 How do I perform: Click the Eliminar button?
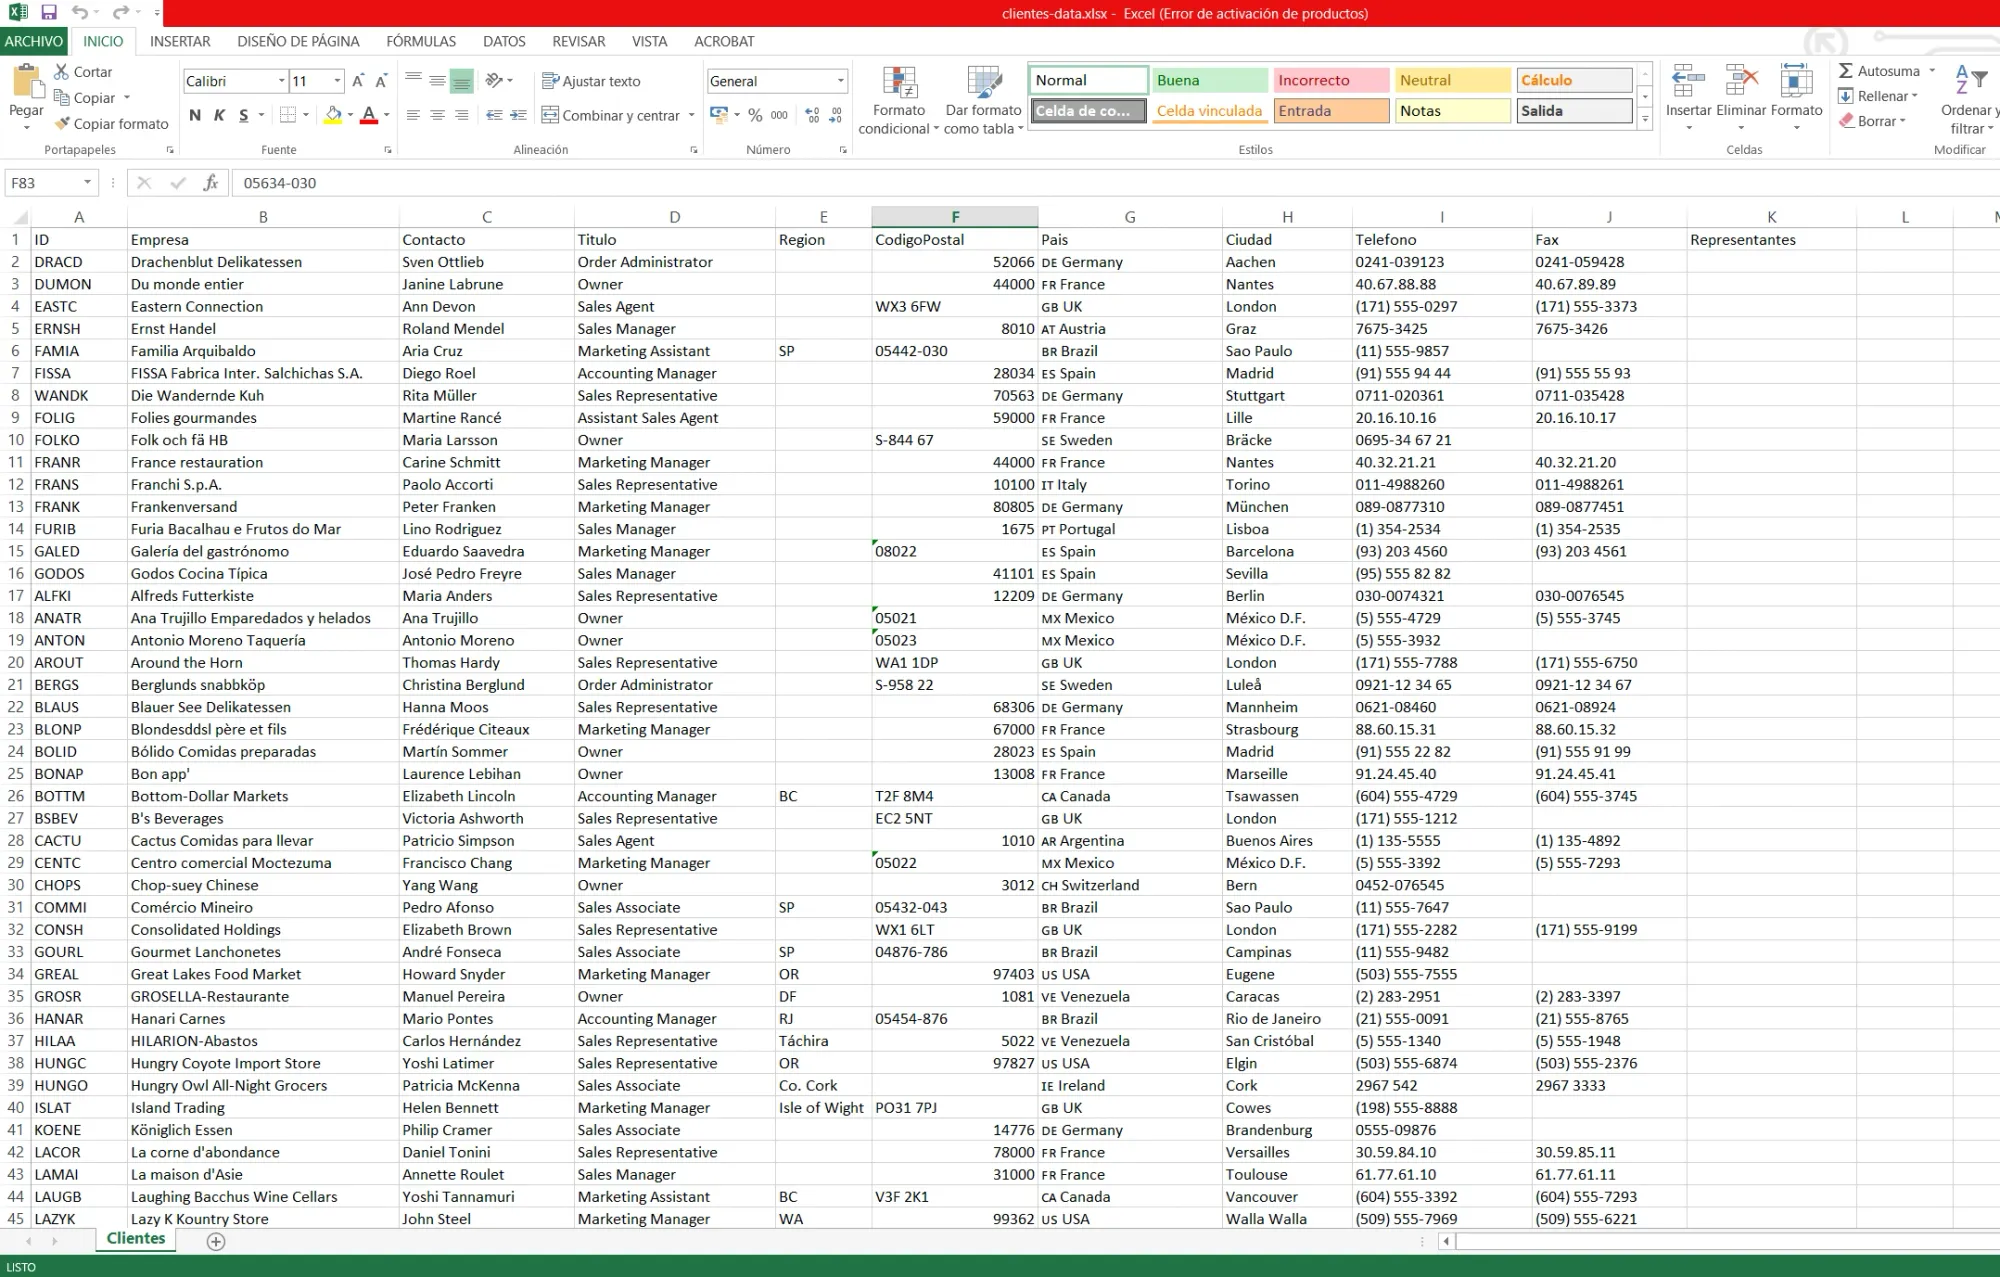1740,97
